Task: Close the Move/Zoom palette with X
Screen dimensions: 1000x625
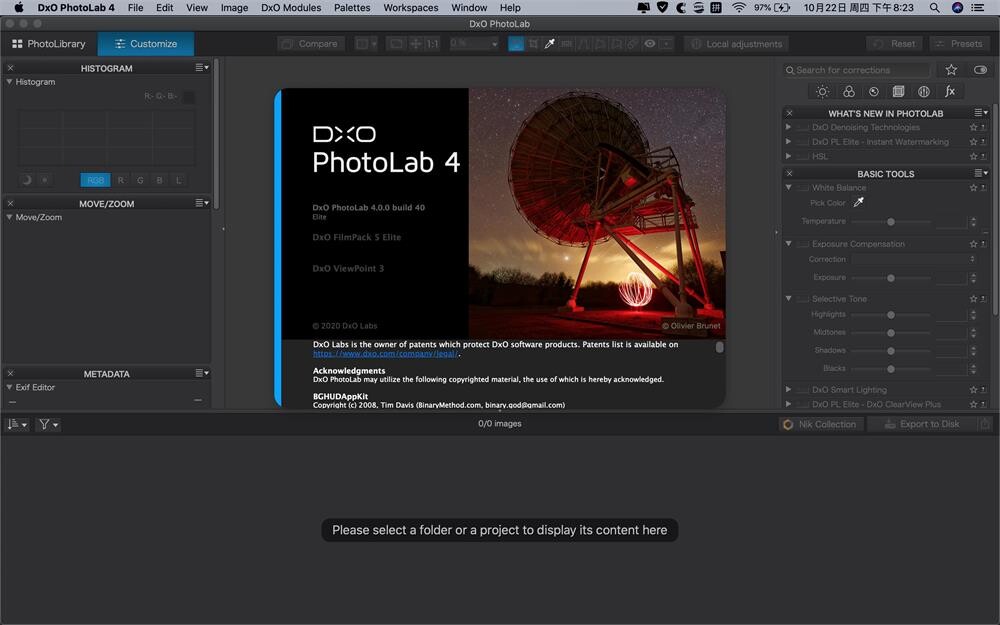Action: (x=10, y=203)
